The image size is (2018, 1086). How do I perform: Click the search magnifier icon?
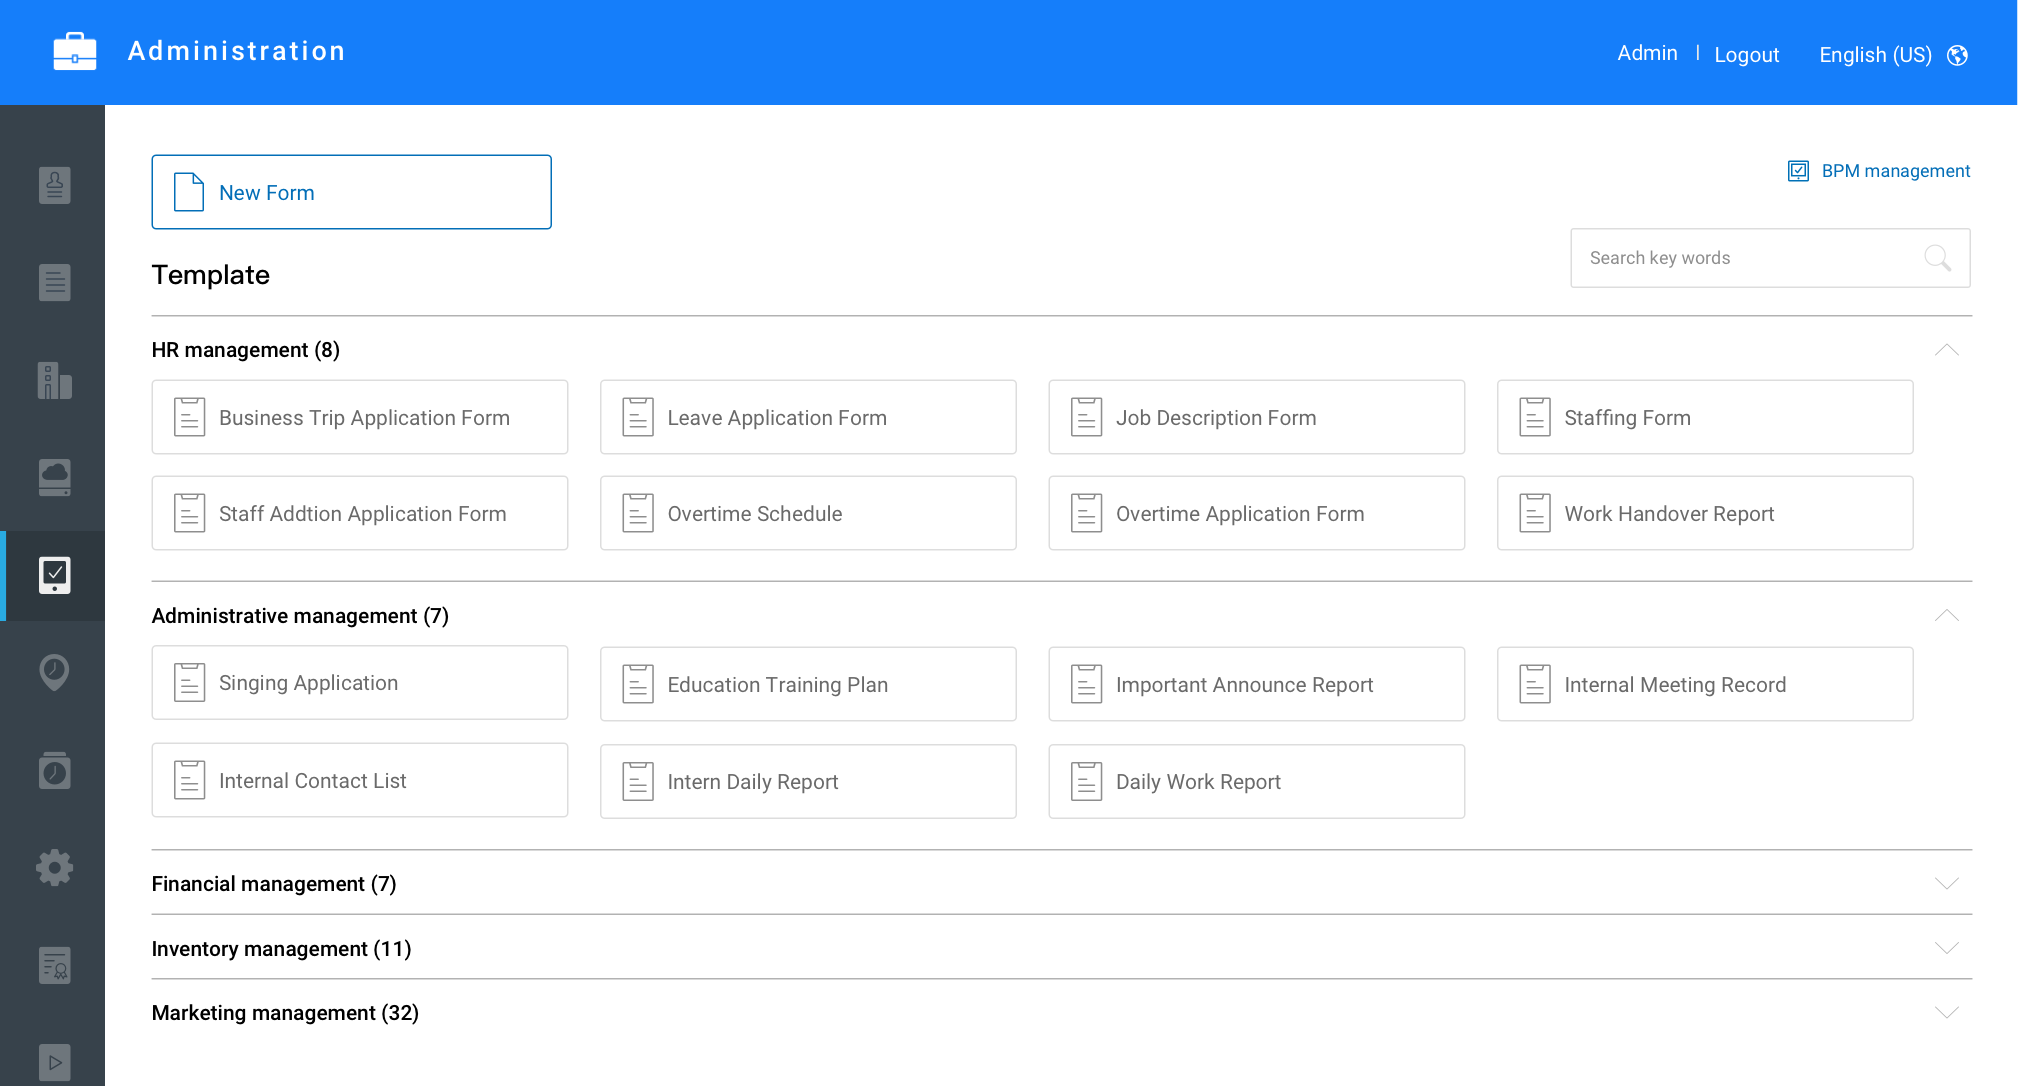tap(1937, 258)
